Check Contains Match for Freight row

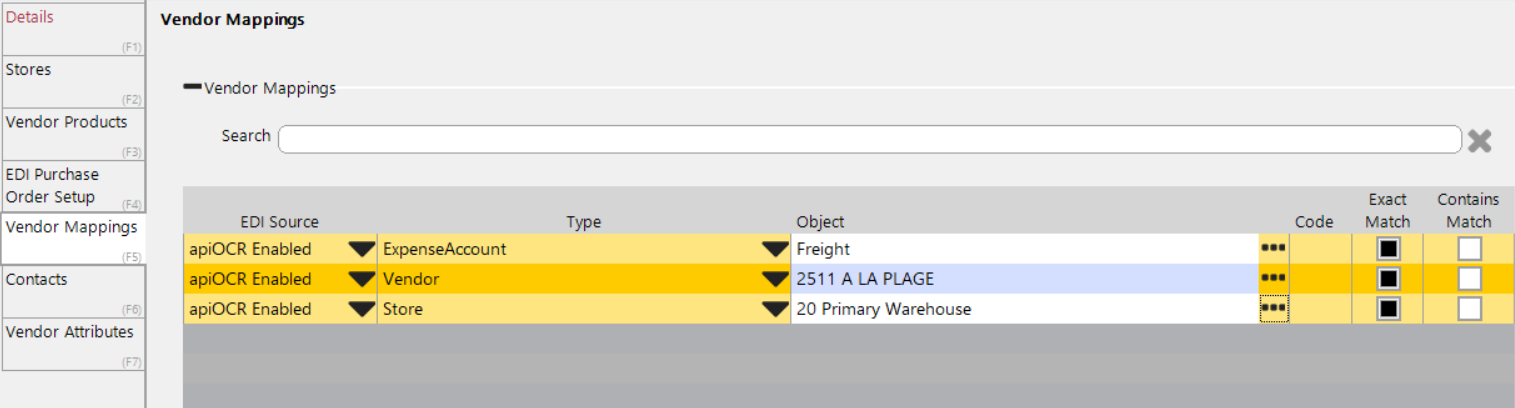tap(1468, 249)
